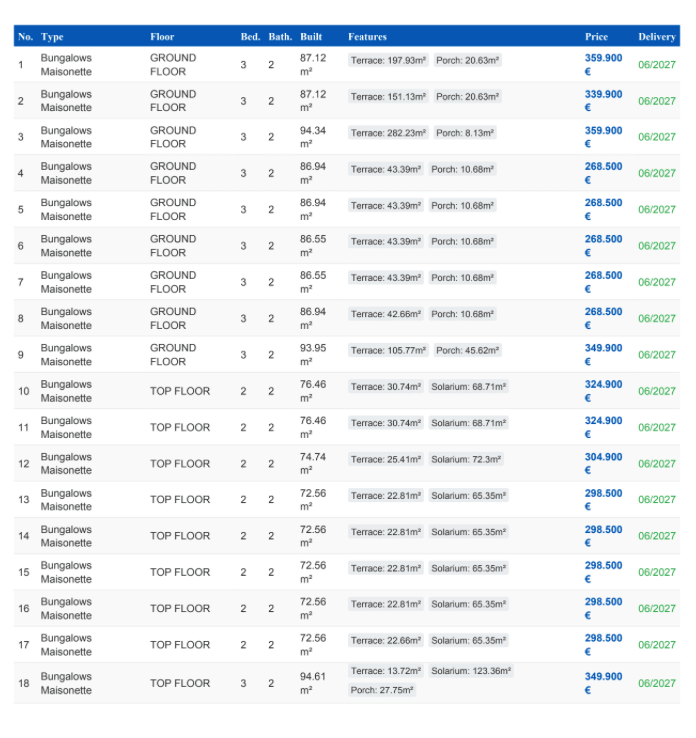The image size is (696, 738).
Task: Click the Floor column header
Action: tap(162, 37)
